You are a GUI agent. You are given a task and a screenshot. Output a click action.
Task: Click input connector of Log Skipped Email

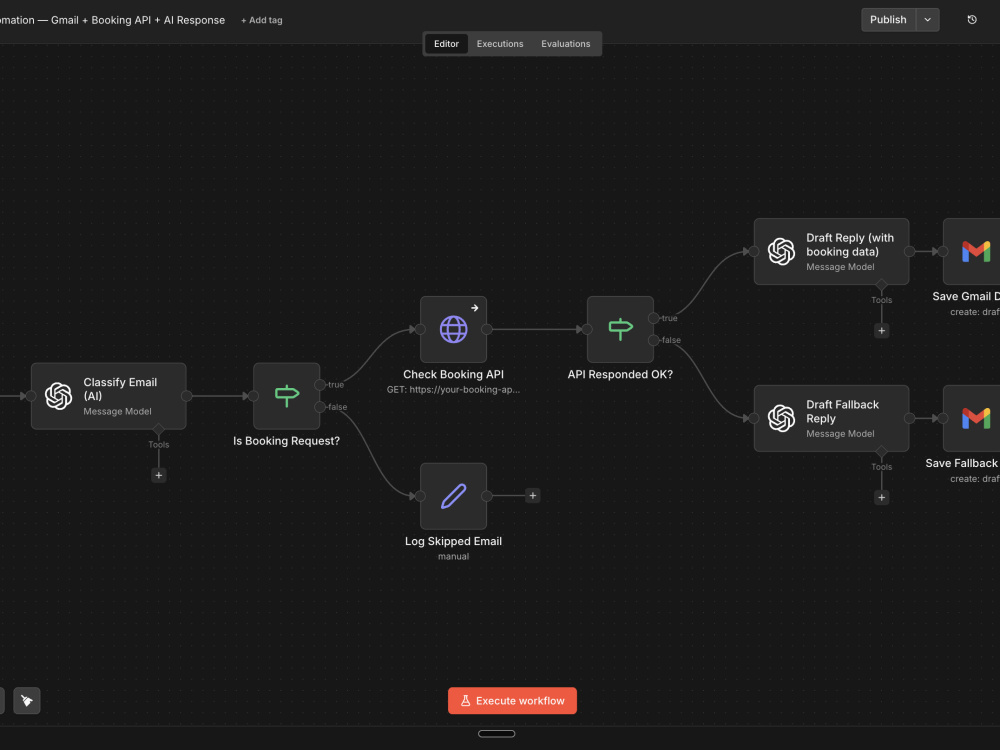click(420, 496)
